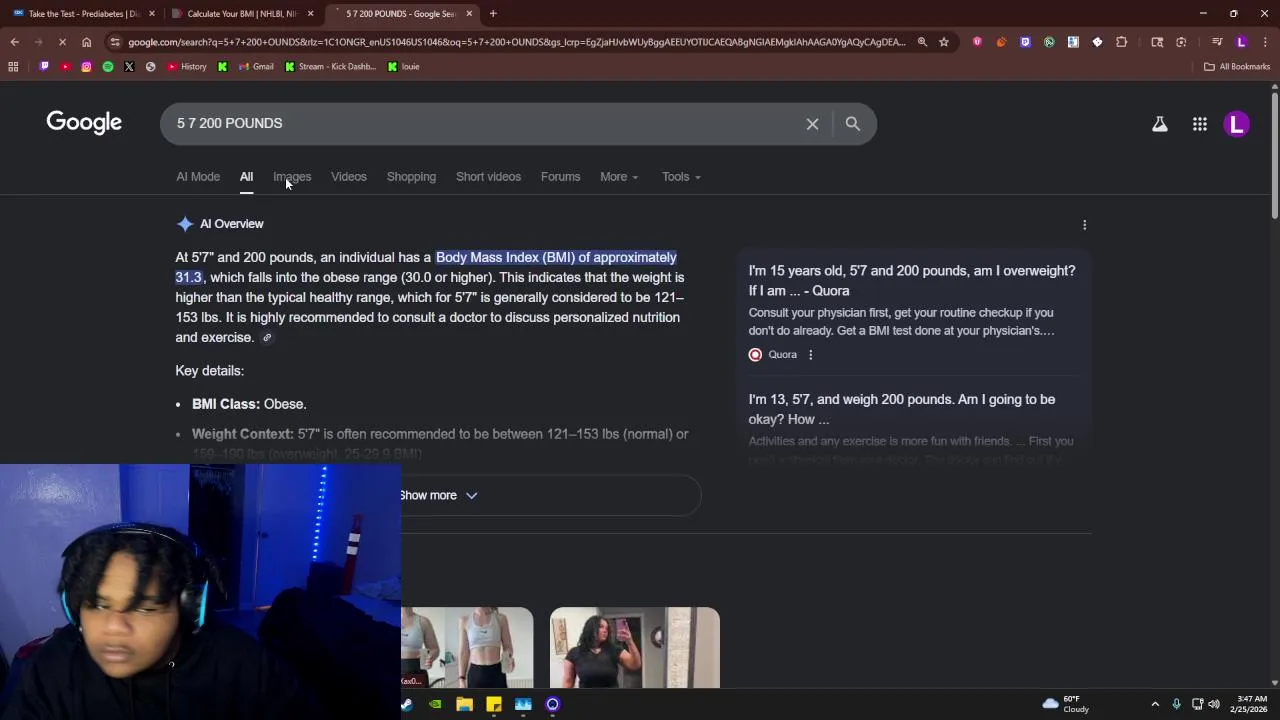The height and width of the screenshot is (720, 1280).
Task: Switch to Videos results tab
Action: point(349,177)
